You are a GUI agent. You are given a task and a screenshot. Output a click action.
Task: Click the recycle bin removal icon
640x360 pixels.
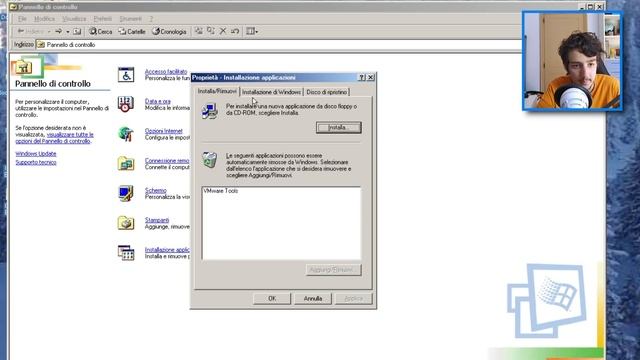(x=210, y=160)
